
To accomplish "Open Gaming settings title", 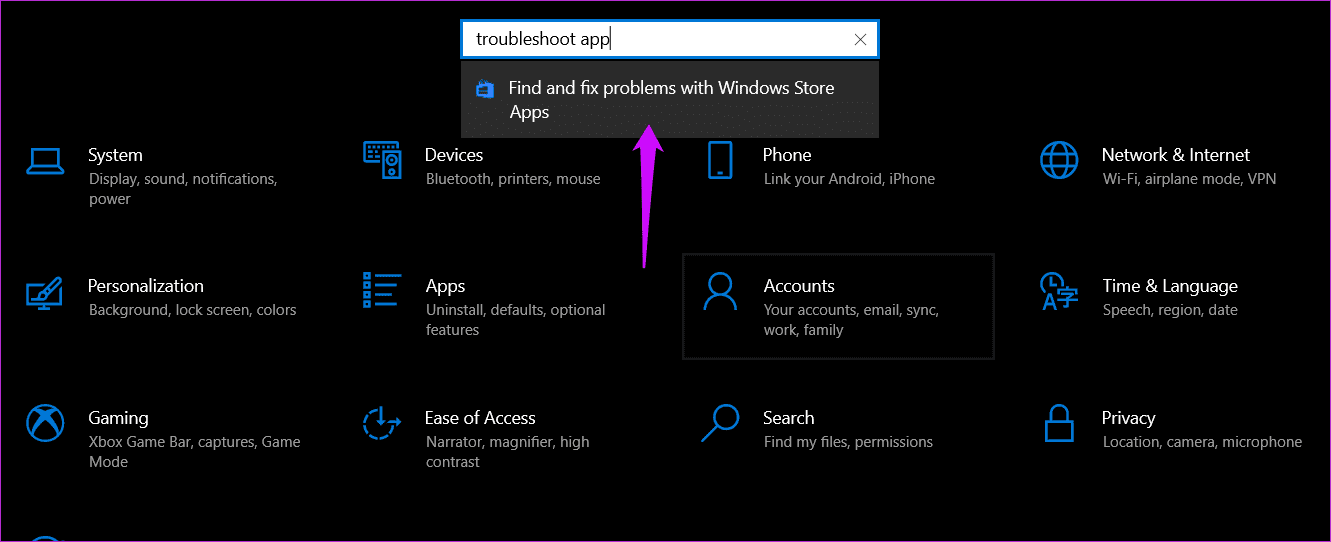I will tap(118, 418).
